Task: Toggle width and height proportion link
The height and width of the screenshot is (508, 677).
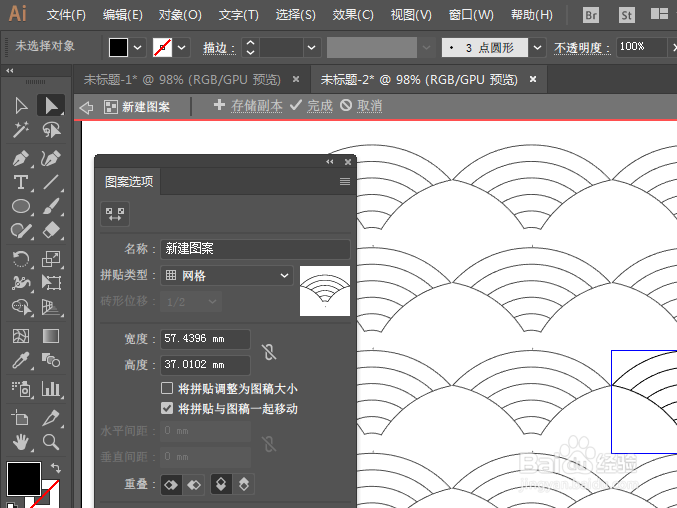Action: pos(269,352)
